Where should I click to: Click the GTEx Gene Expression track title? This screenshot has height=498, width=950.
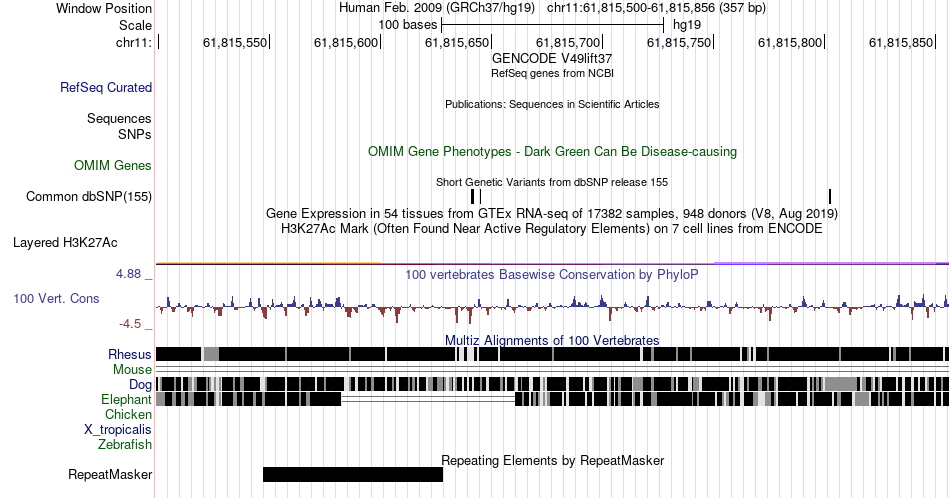point(552,213)
